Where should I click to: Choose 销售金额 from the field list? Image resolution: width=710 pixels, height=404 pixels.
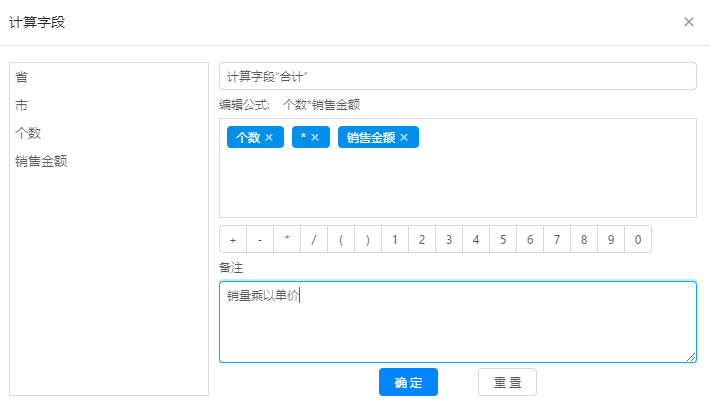click(x=41, y=161)
